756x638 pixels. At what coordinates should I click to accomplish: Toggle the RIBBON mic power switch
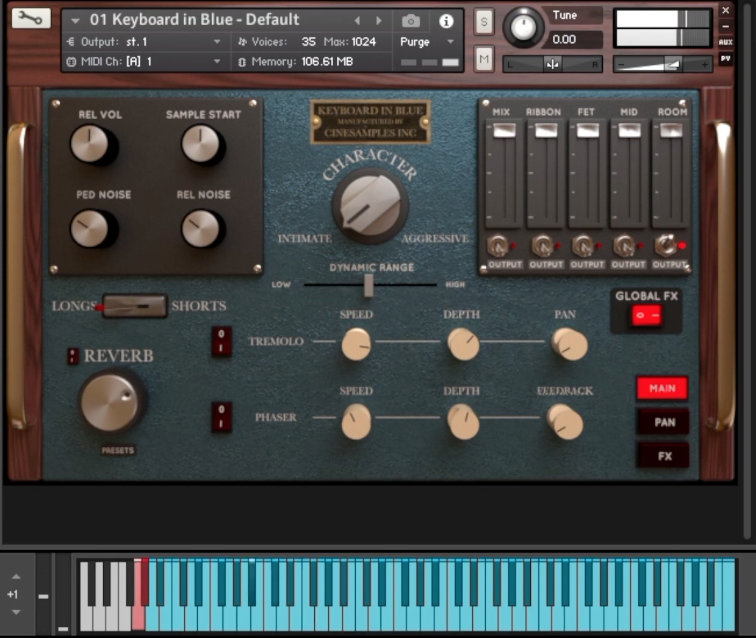pyautogui.click(x=543, y=246)
